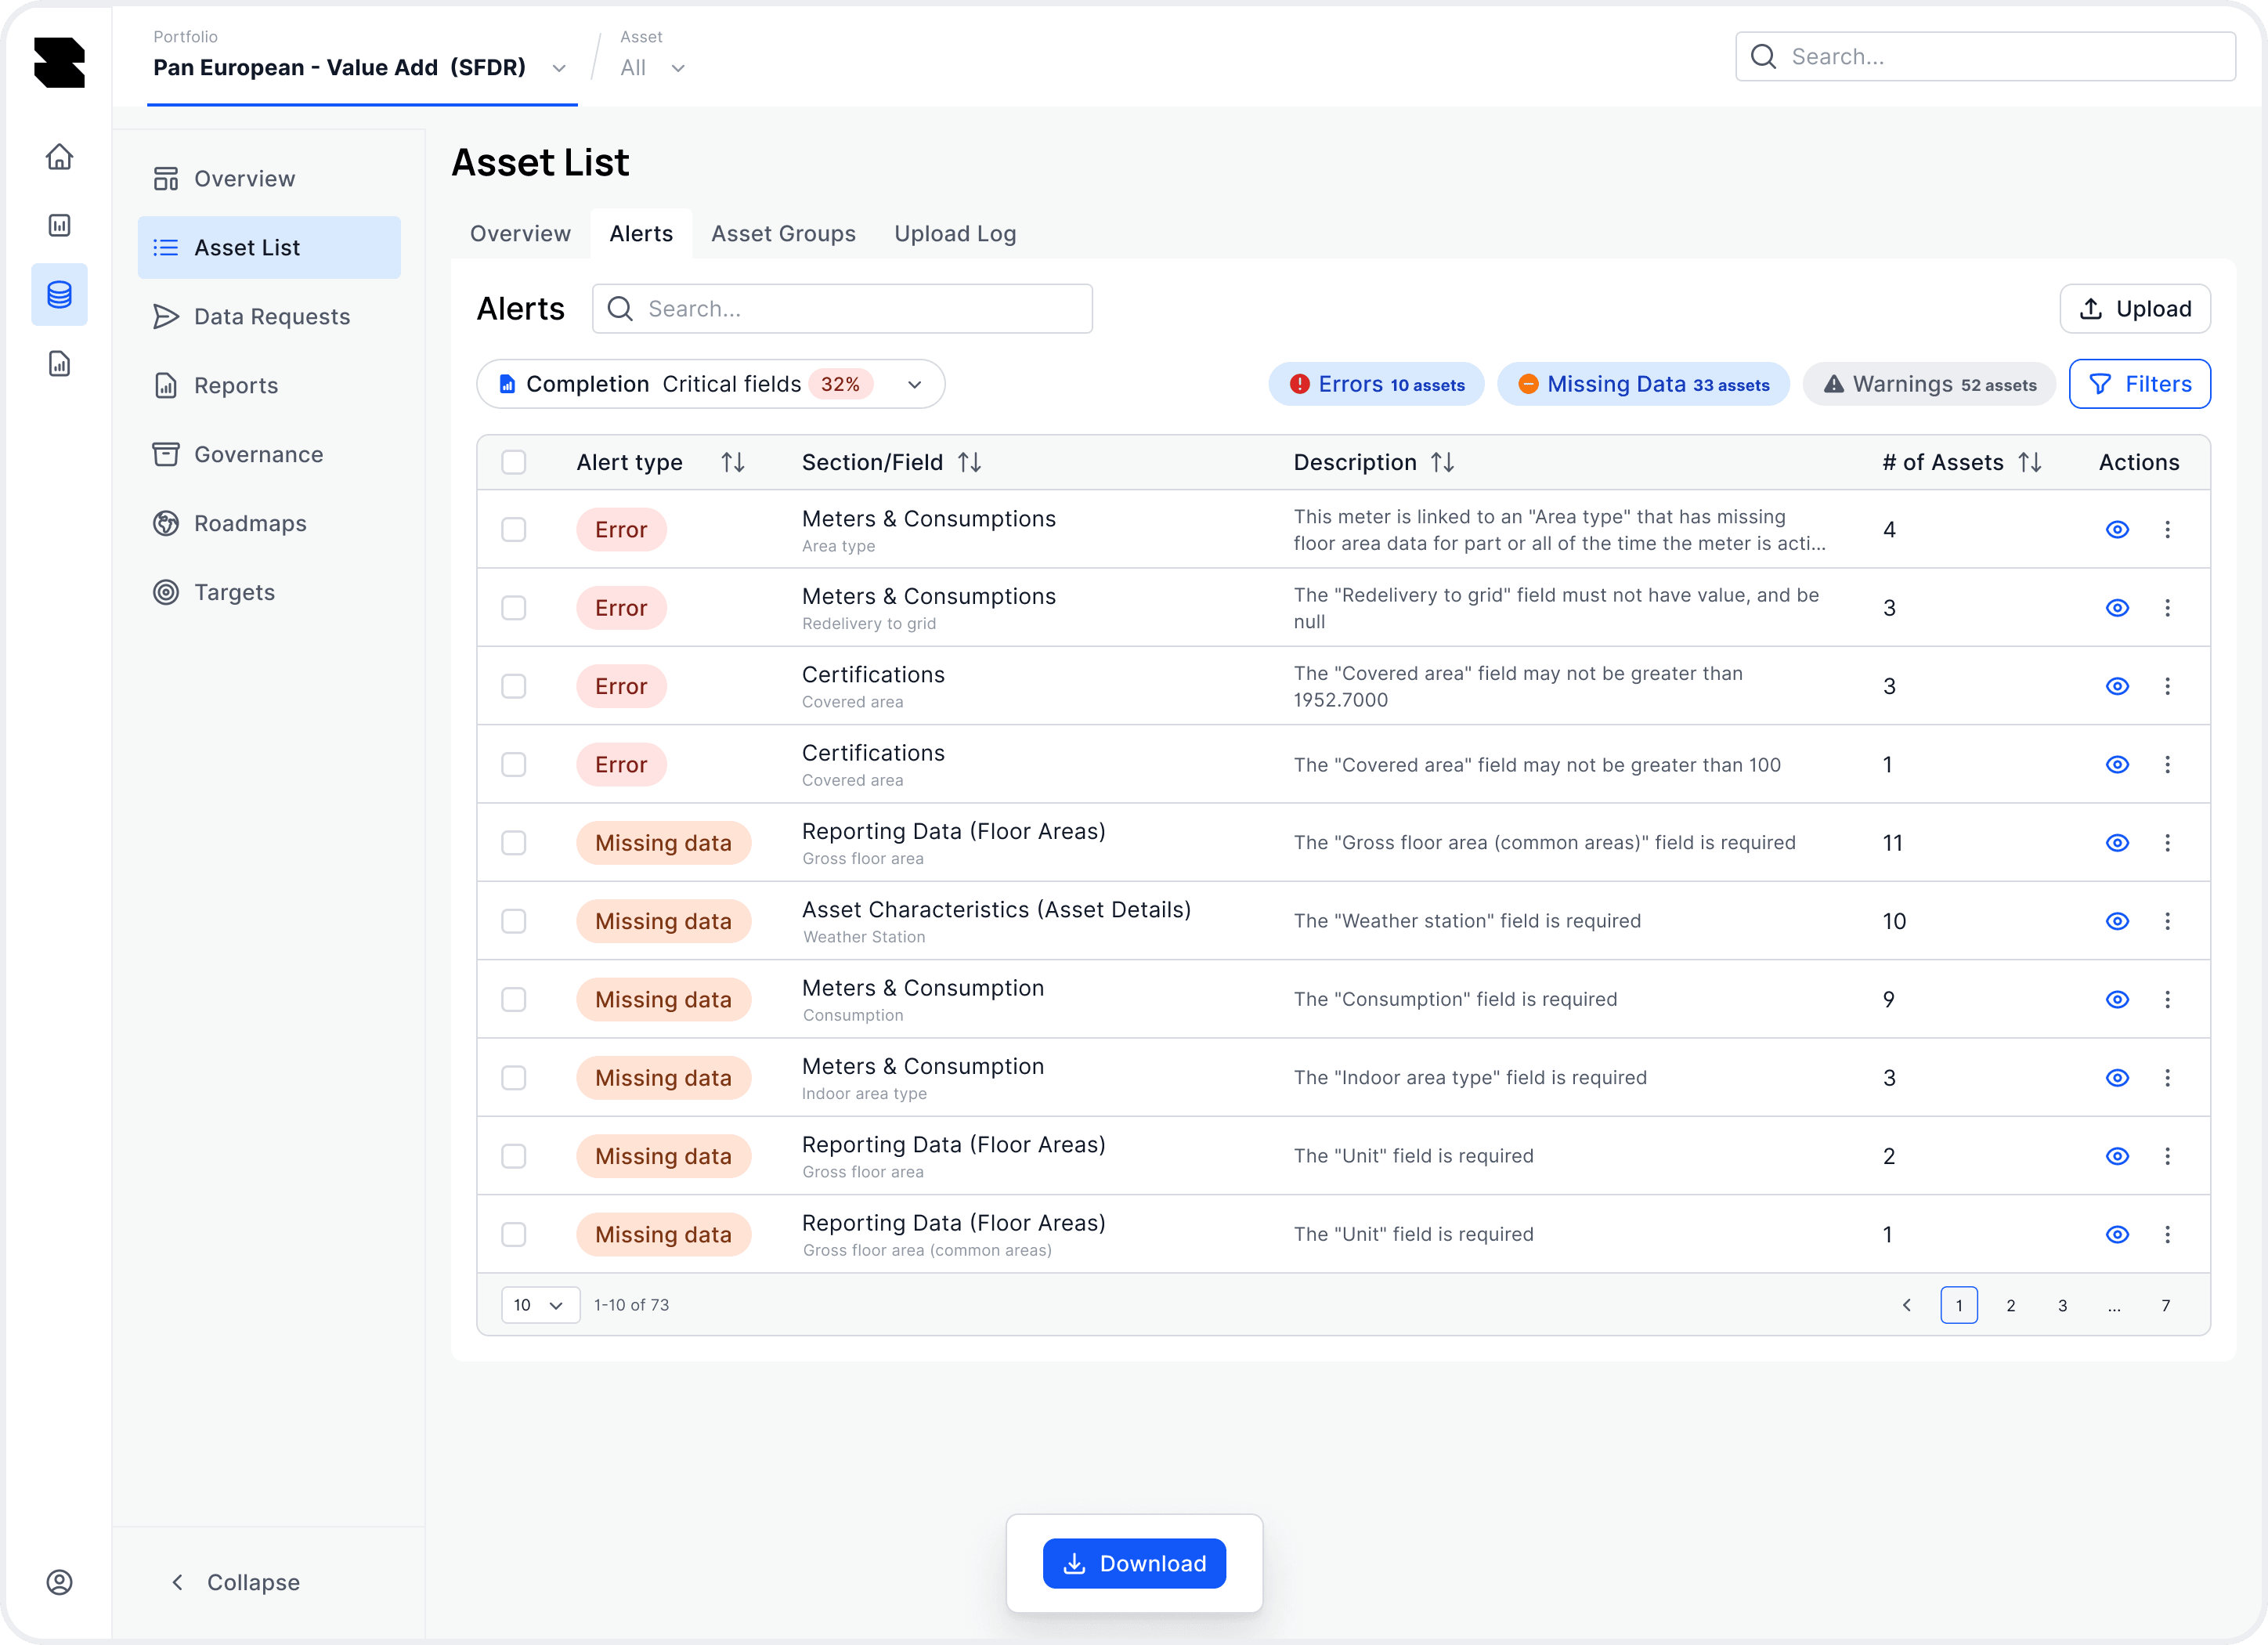This screenshot has width=2268, height=1645.
Task: Open more actions for Area type error row
Action: [2167, 530]
